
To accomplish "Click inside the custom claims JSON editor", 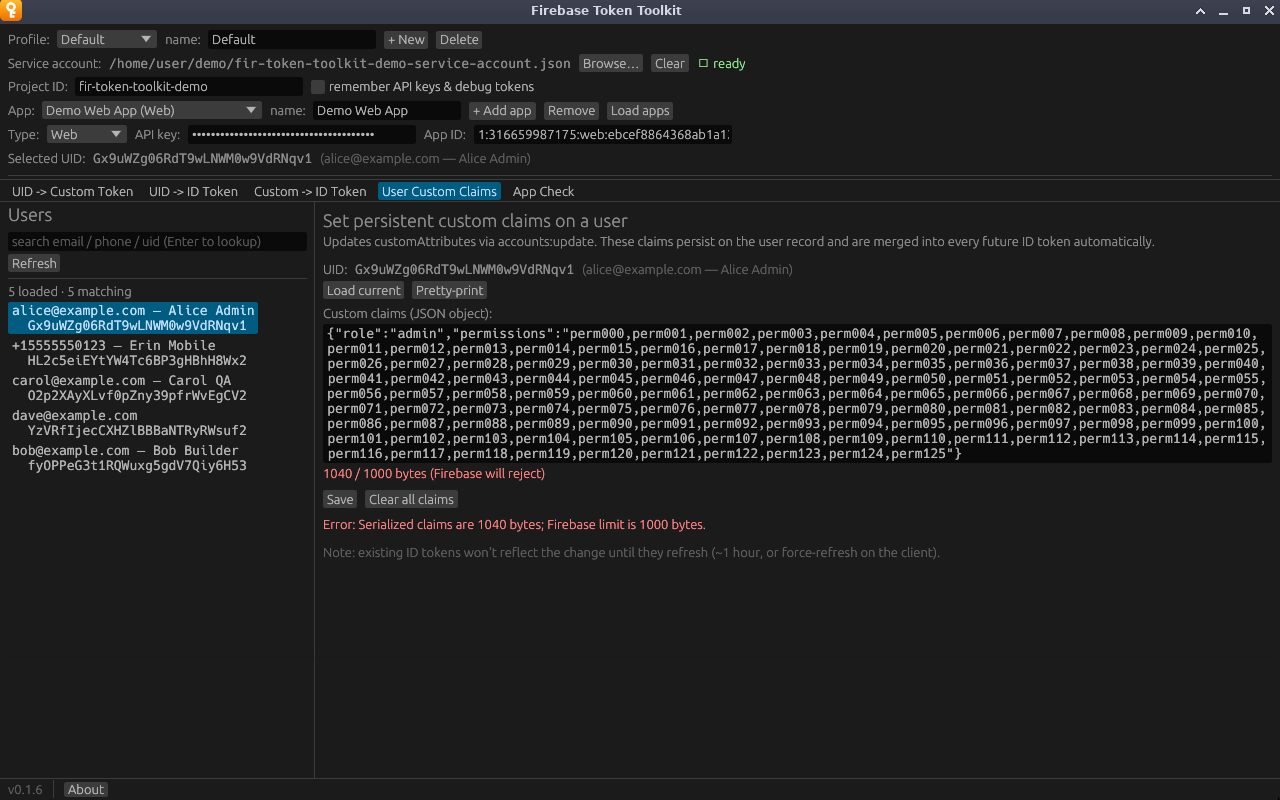I will point(797,393).
